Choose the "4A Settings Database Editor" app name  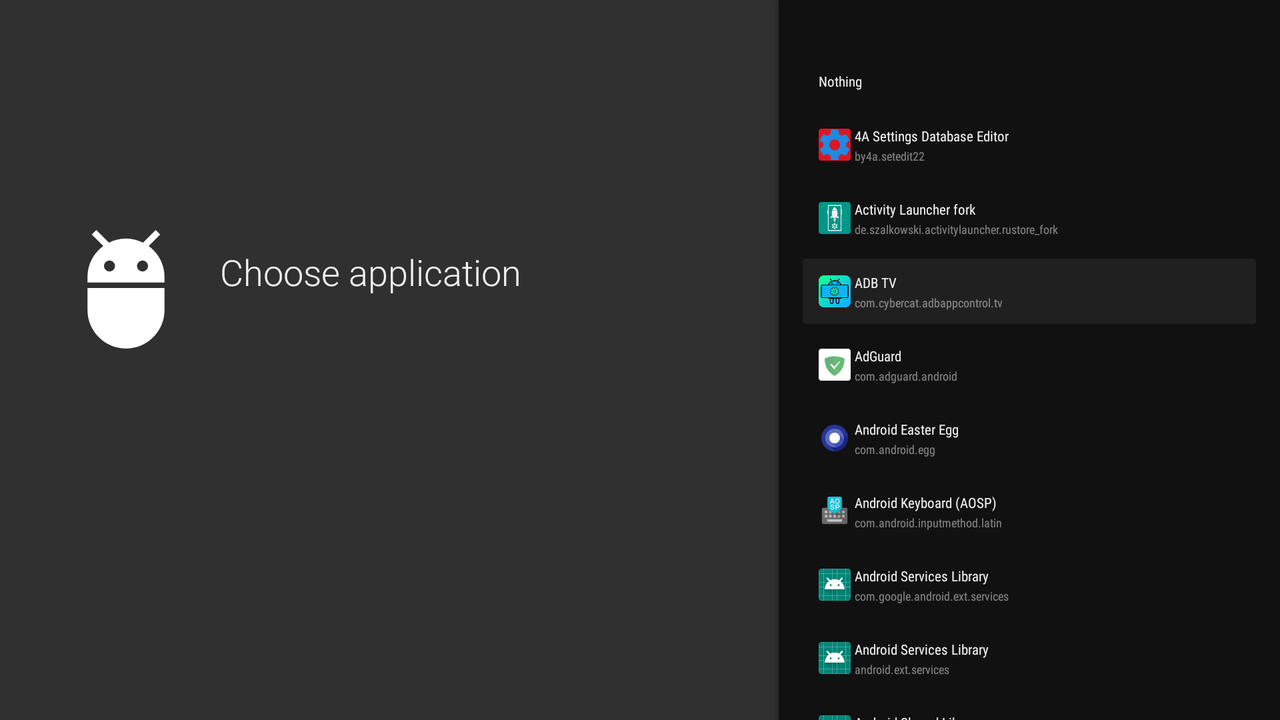[931, 137]
